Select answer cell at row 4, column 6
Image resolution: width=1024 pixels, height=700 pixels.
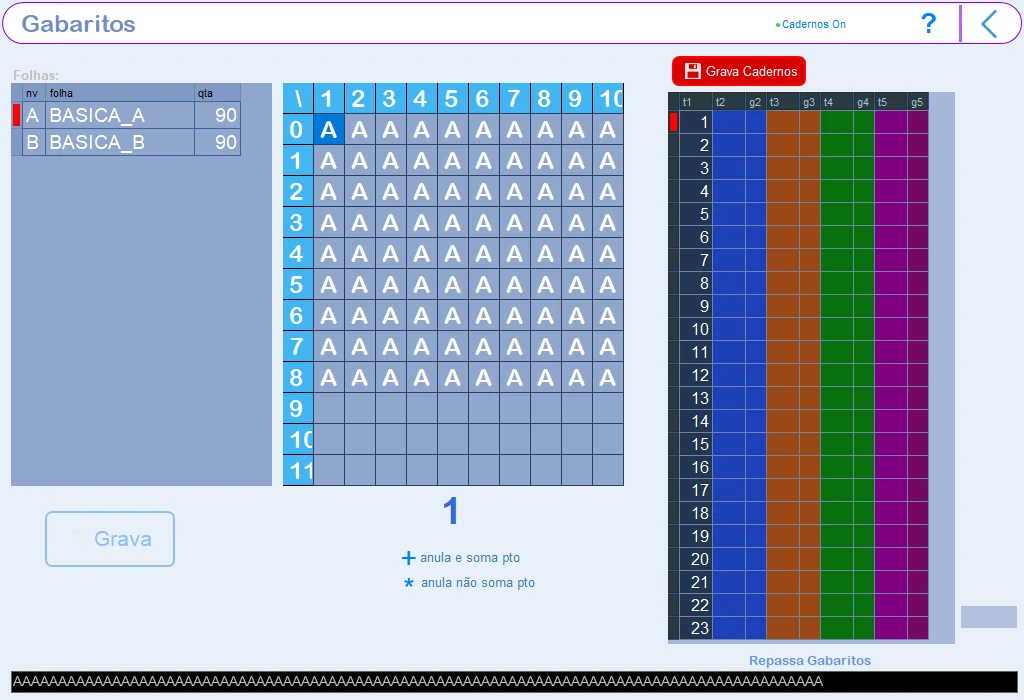click(483, 253)
